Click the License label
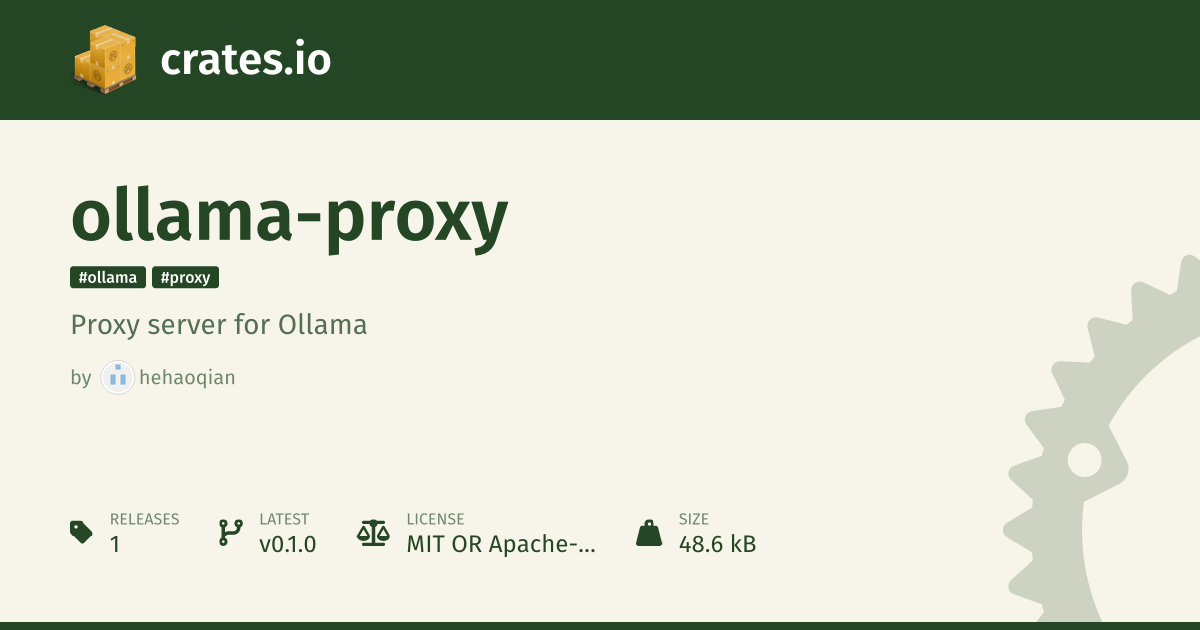Image resolution: width=1200 pixels, height=630 pixels. tap(435, 519)
